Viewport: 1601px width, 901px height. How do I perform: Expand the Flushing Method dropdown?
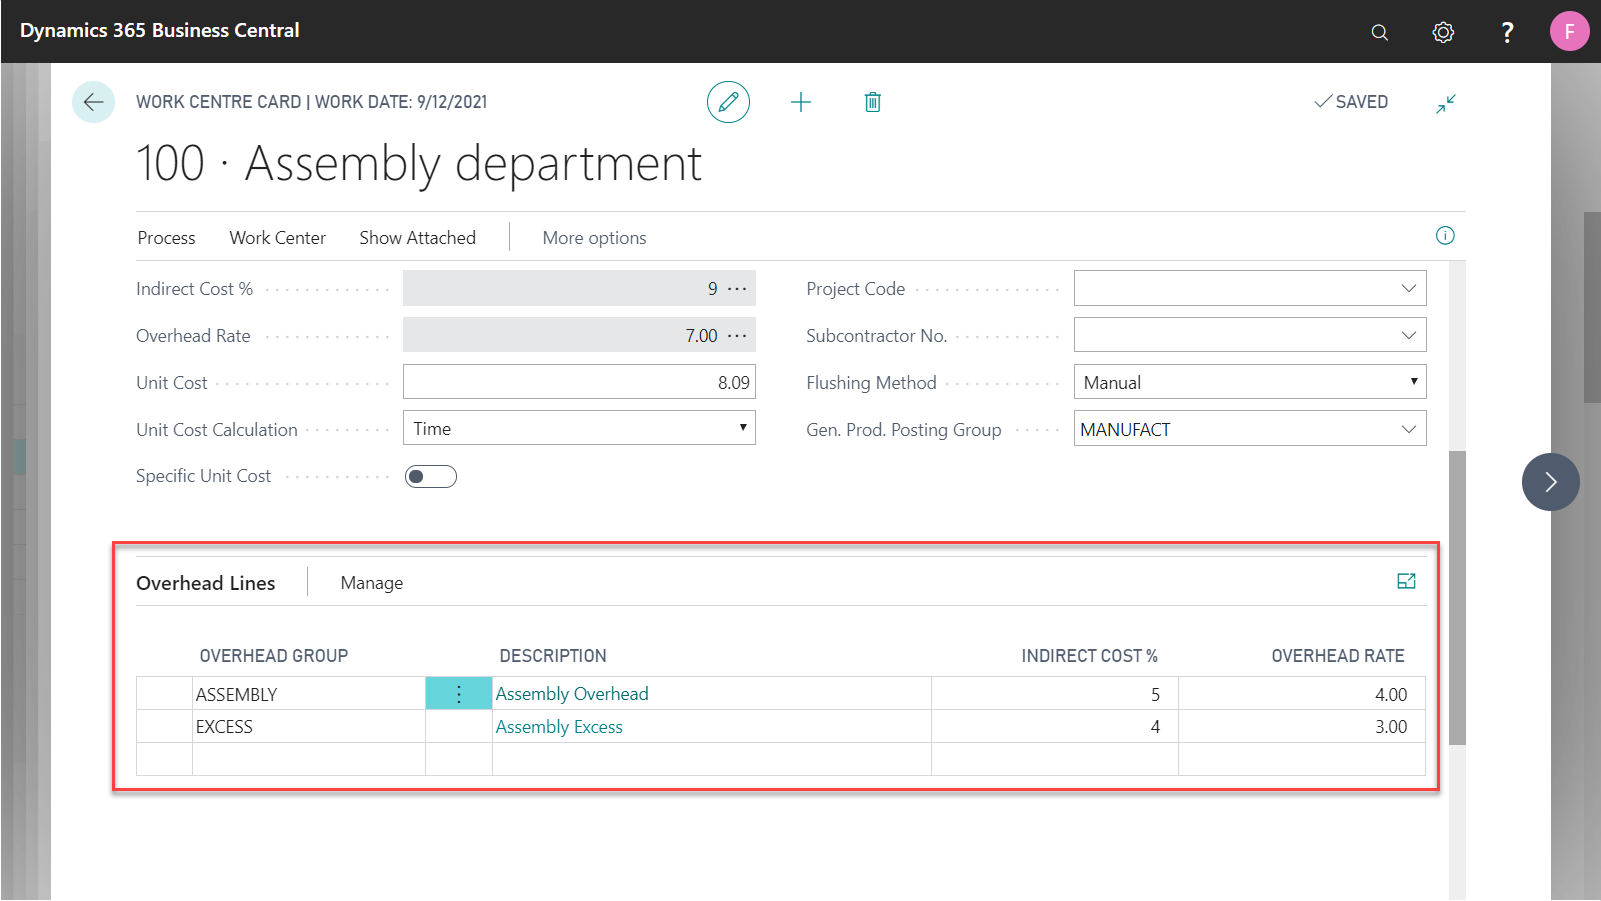click(x=1414, y=382)
